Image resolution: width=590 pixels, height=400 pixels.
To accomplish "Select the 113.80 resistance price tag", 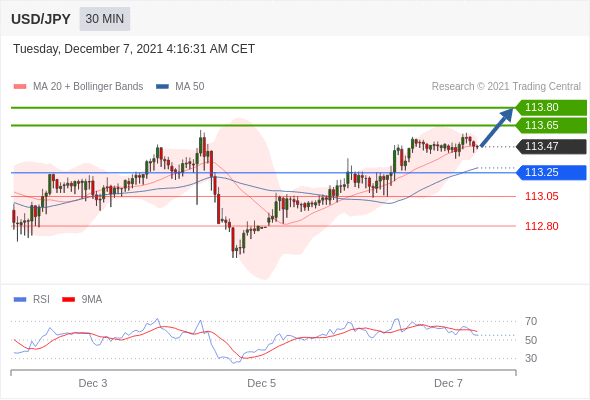I will [551, 107].
